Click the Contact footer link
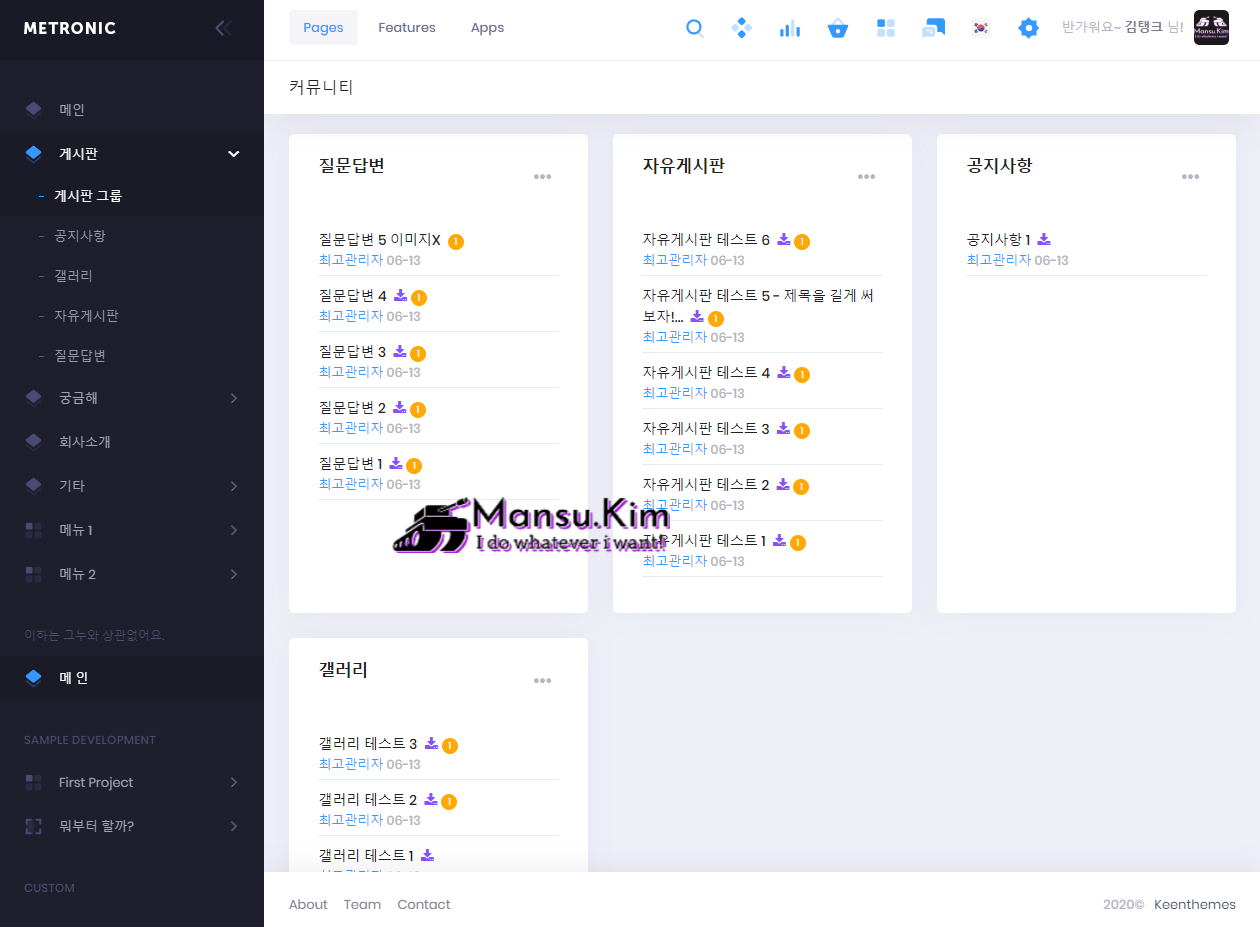This screenshot has height=927, width=1260. coord(424,904)
